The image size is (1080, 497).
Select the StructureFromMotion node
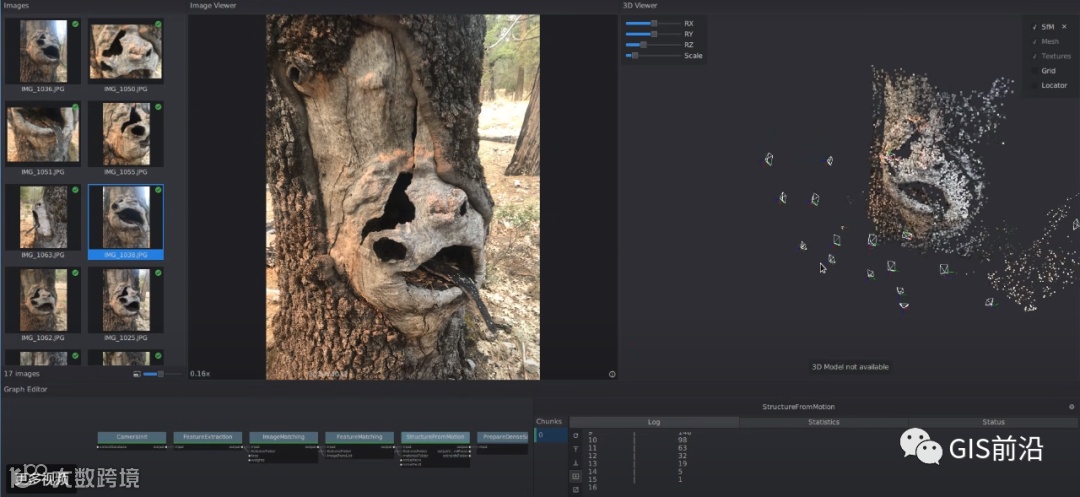coord(435,437)
